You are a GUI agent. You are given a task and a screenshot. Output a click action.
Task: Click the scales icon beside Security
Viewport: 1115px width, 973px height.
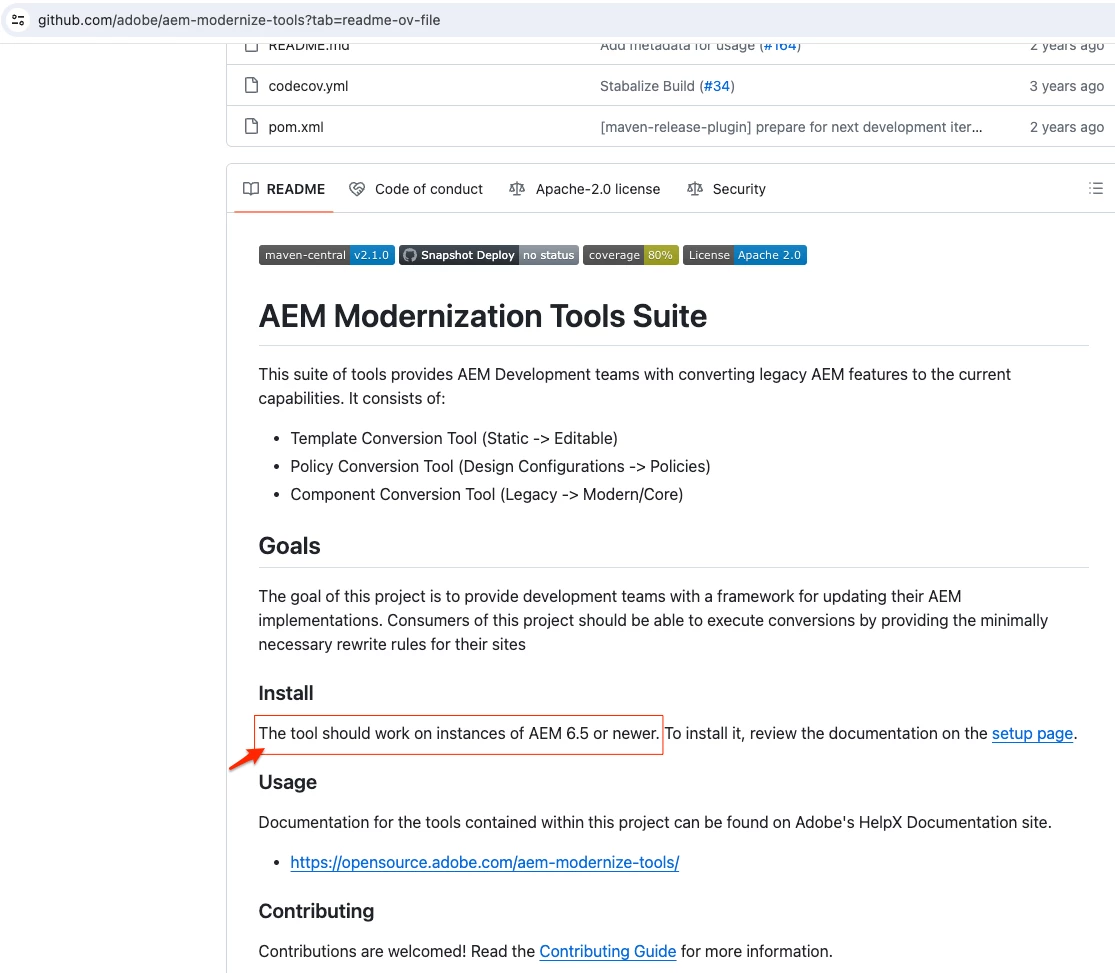coord(695,188)
